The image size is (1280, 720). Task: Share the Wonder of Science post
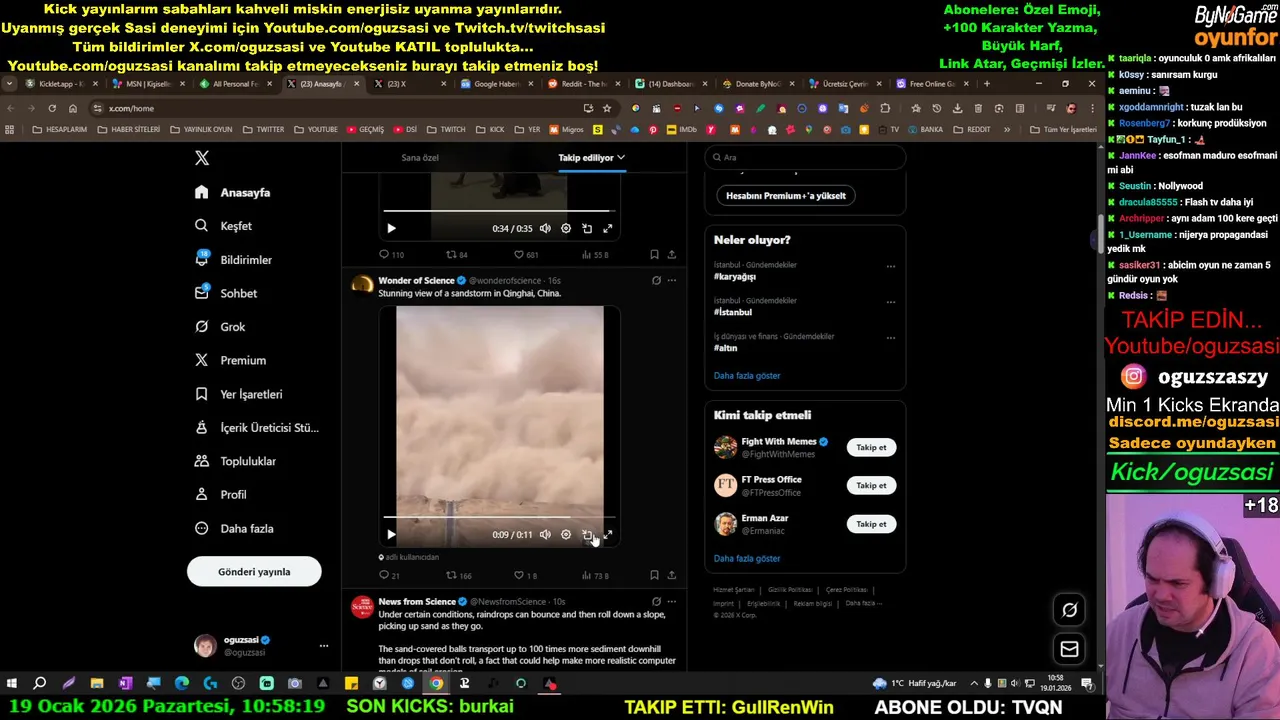[672, 575]
